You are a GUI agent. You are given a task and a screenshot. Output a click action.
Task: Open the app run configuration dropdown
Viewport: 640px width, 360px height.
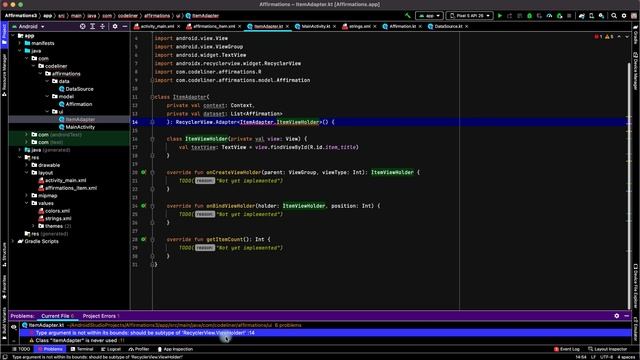click(x=429, y=16)
